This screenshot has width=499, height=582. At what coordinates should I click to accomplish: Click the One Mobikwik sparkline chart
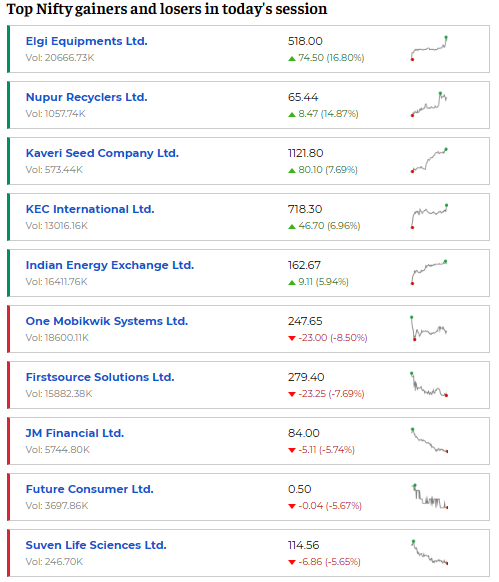(x=429, y=328)
